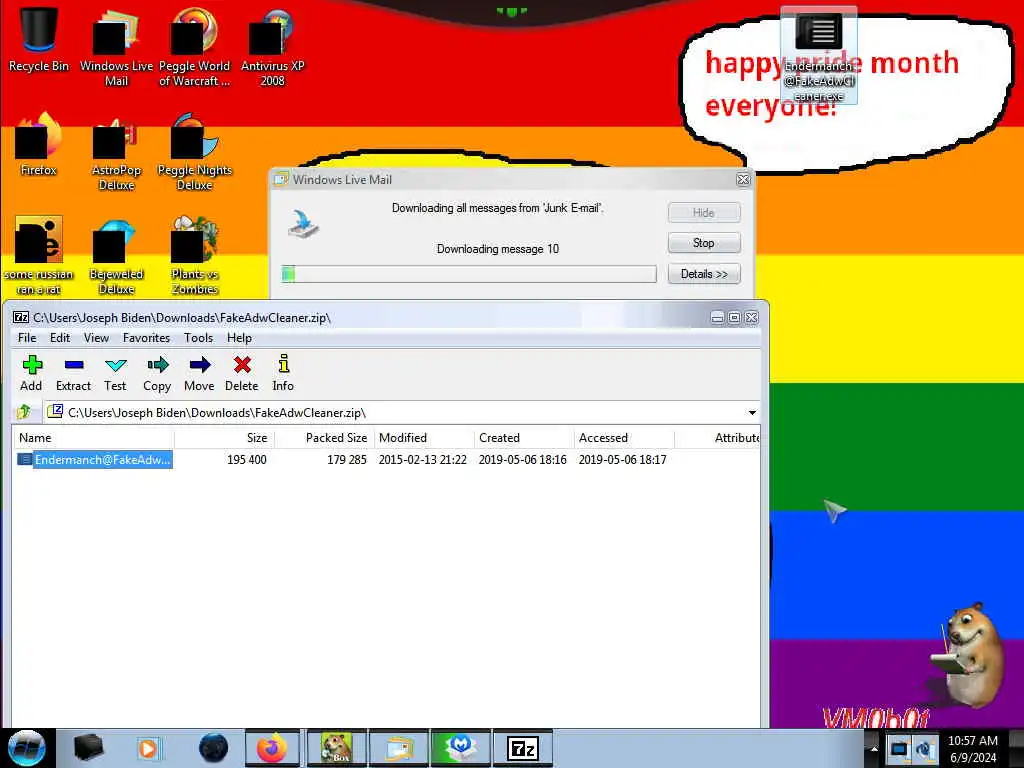This screenshot has width=1024, height=768.
Task: Sort by the Accessed column header
Action: click(624, 438)
